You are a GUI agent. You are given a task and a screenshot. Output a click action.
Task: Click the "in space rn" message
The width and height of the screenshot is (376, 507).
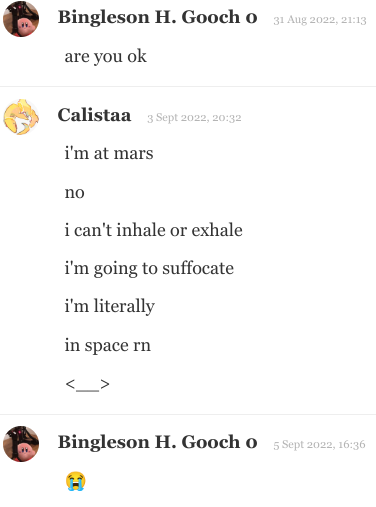pos(107,345)
